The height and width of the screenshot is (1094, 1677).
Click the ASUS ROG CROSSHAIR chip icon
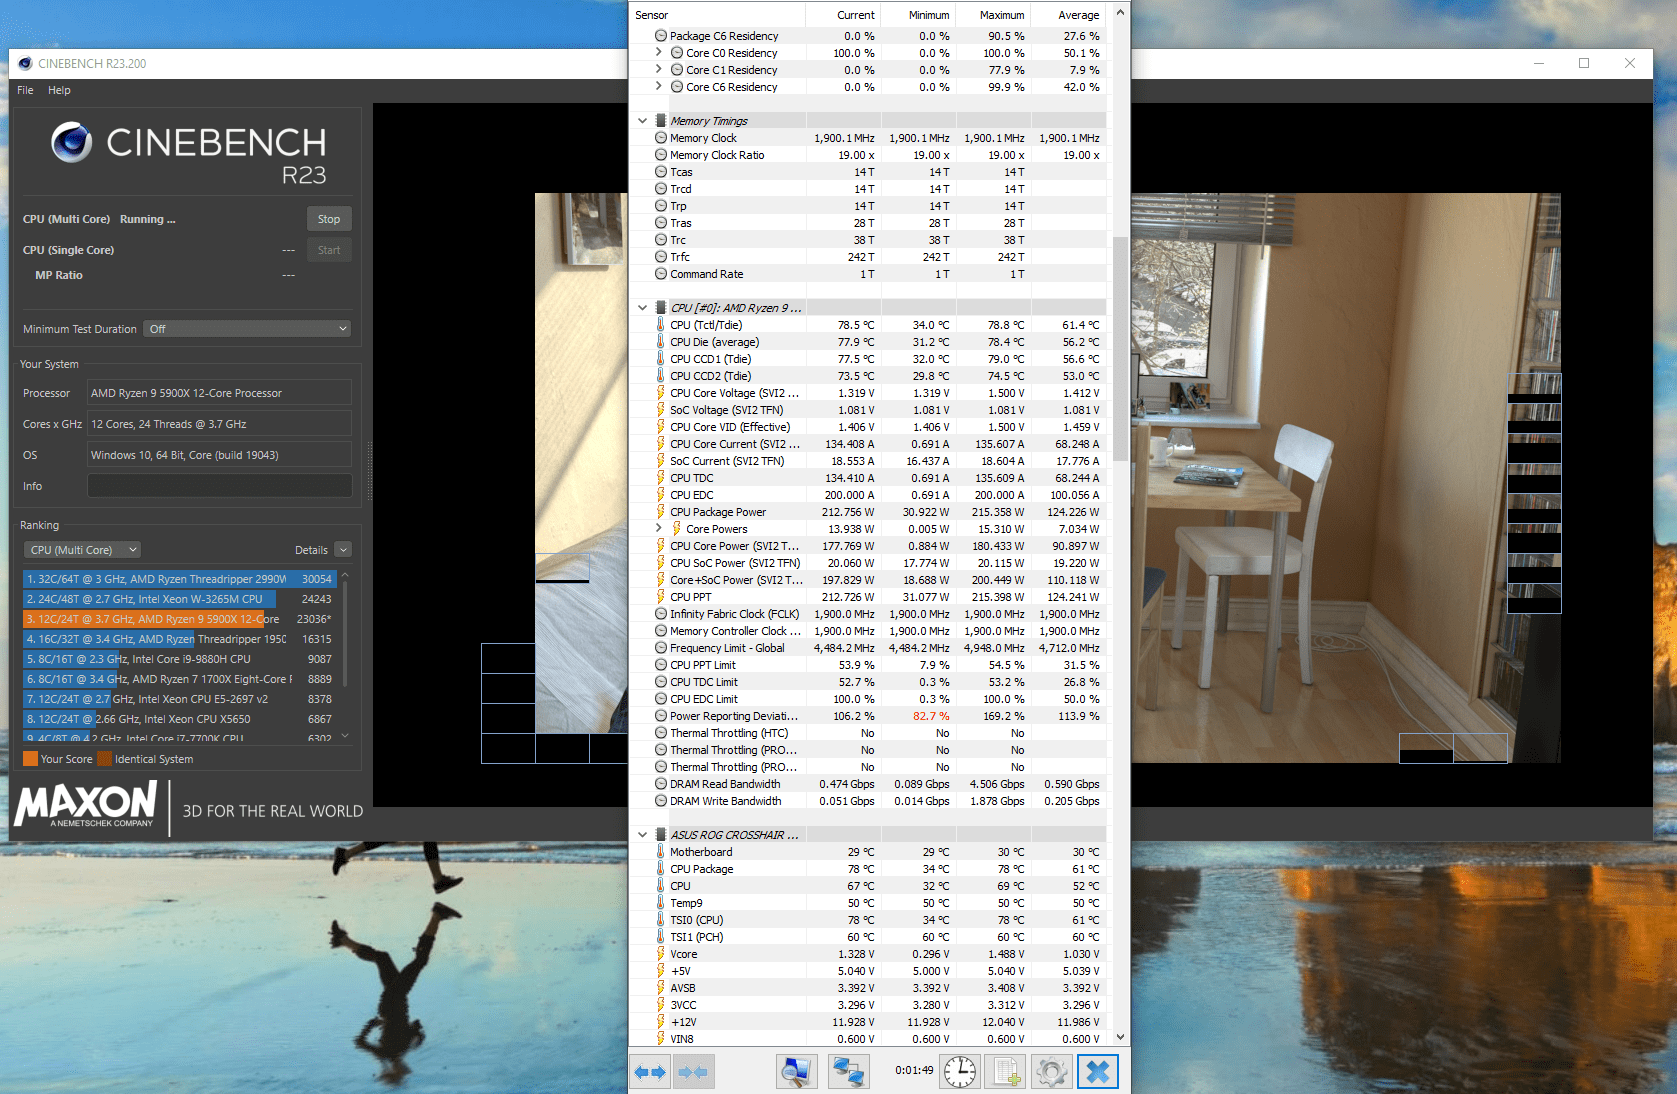pyautogui.click(x=660, y=835)
